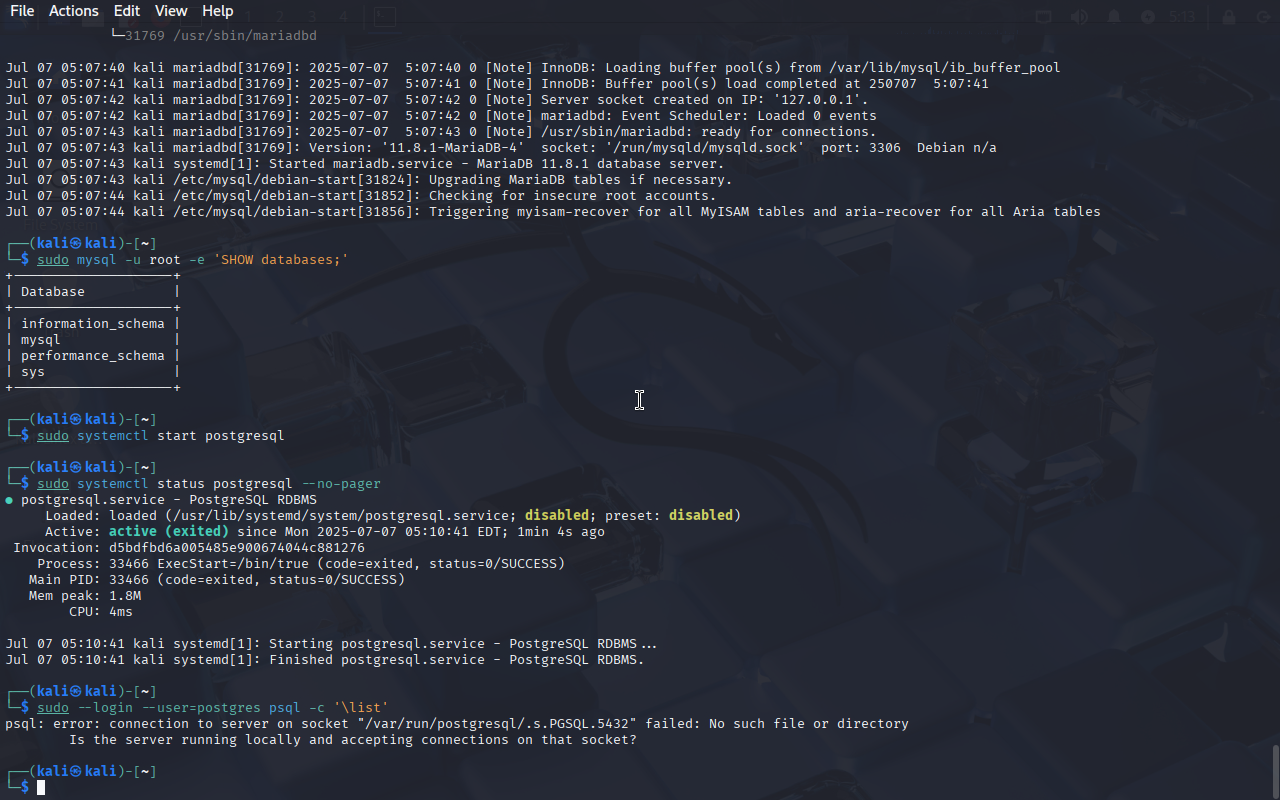Click 'systemctl start postgresql' command
Screen dimensions: 1280x800
181,436
